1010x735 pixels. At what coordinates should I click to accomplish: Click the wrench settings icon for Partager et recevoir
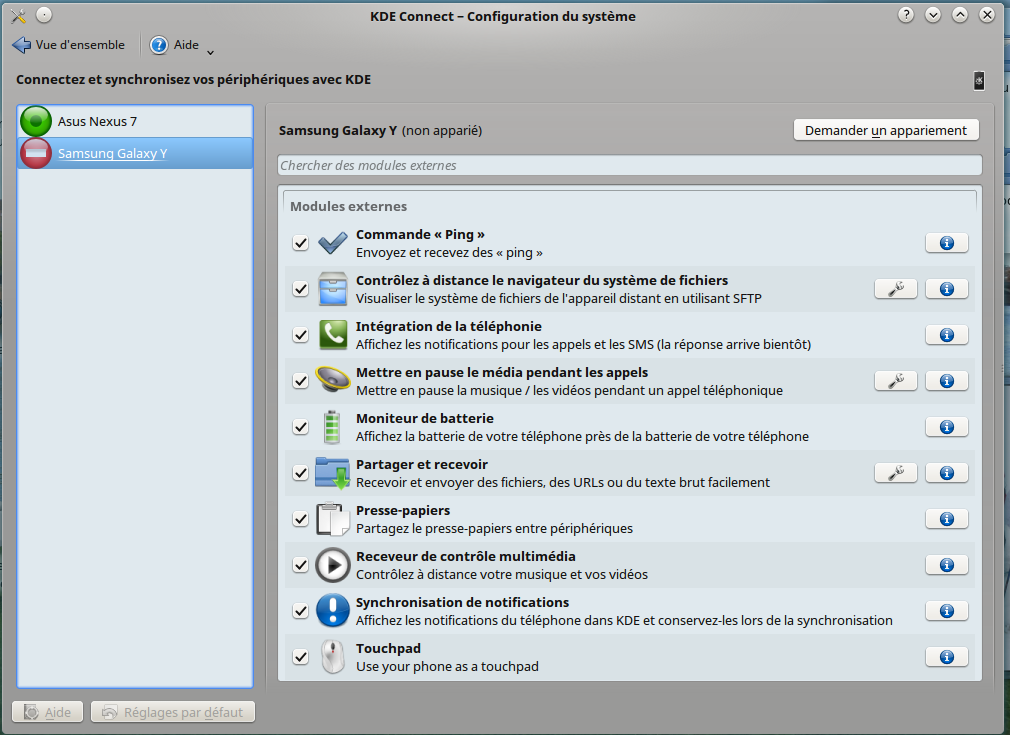tap(895, 472)
